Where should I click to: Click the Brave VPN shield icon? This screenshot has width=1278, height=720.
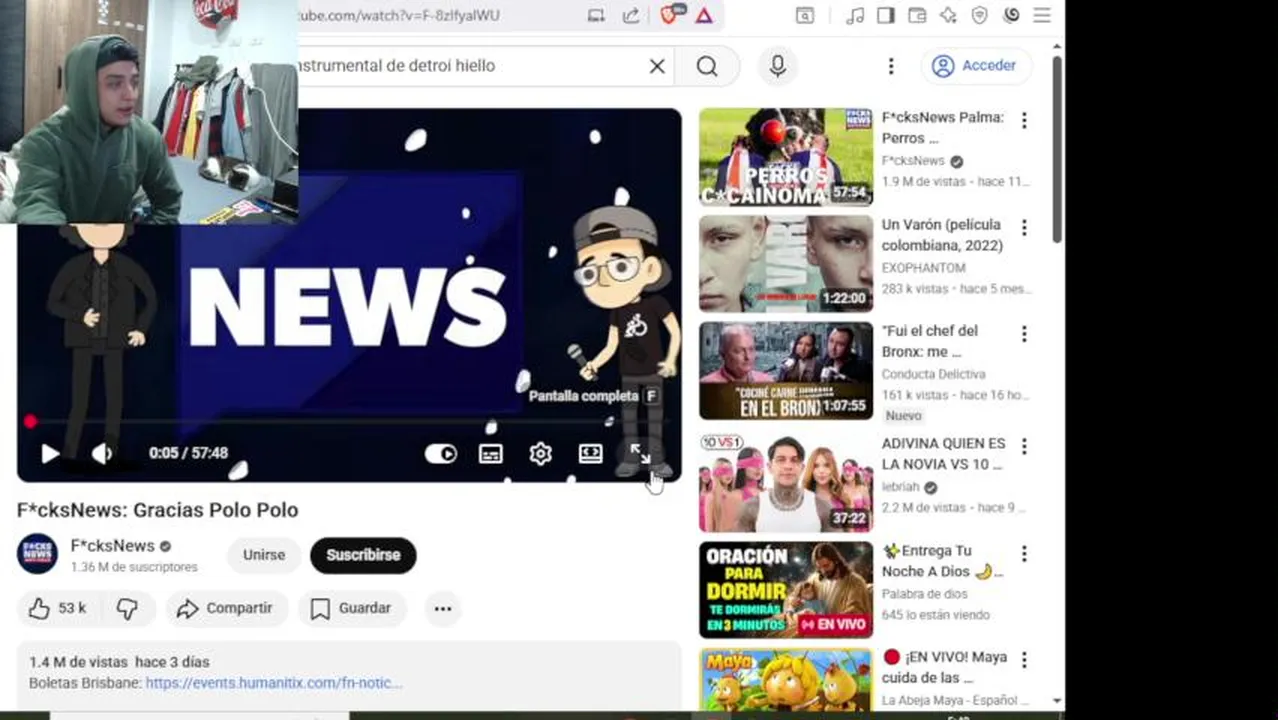click(x=980, y=15)
